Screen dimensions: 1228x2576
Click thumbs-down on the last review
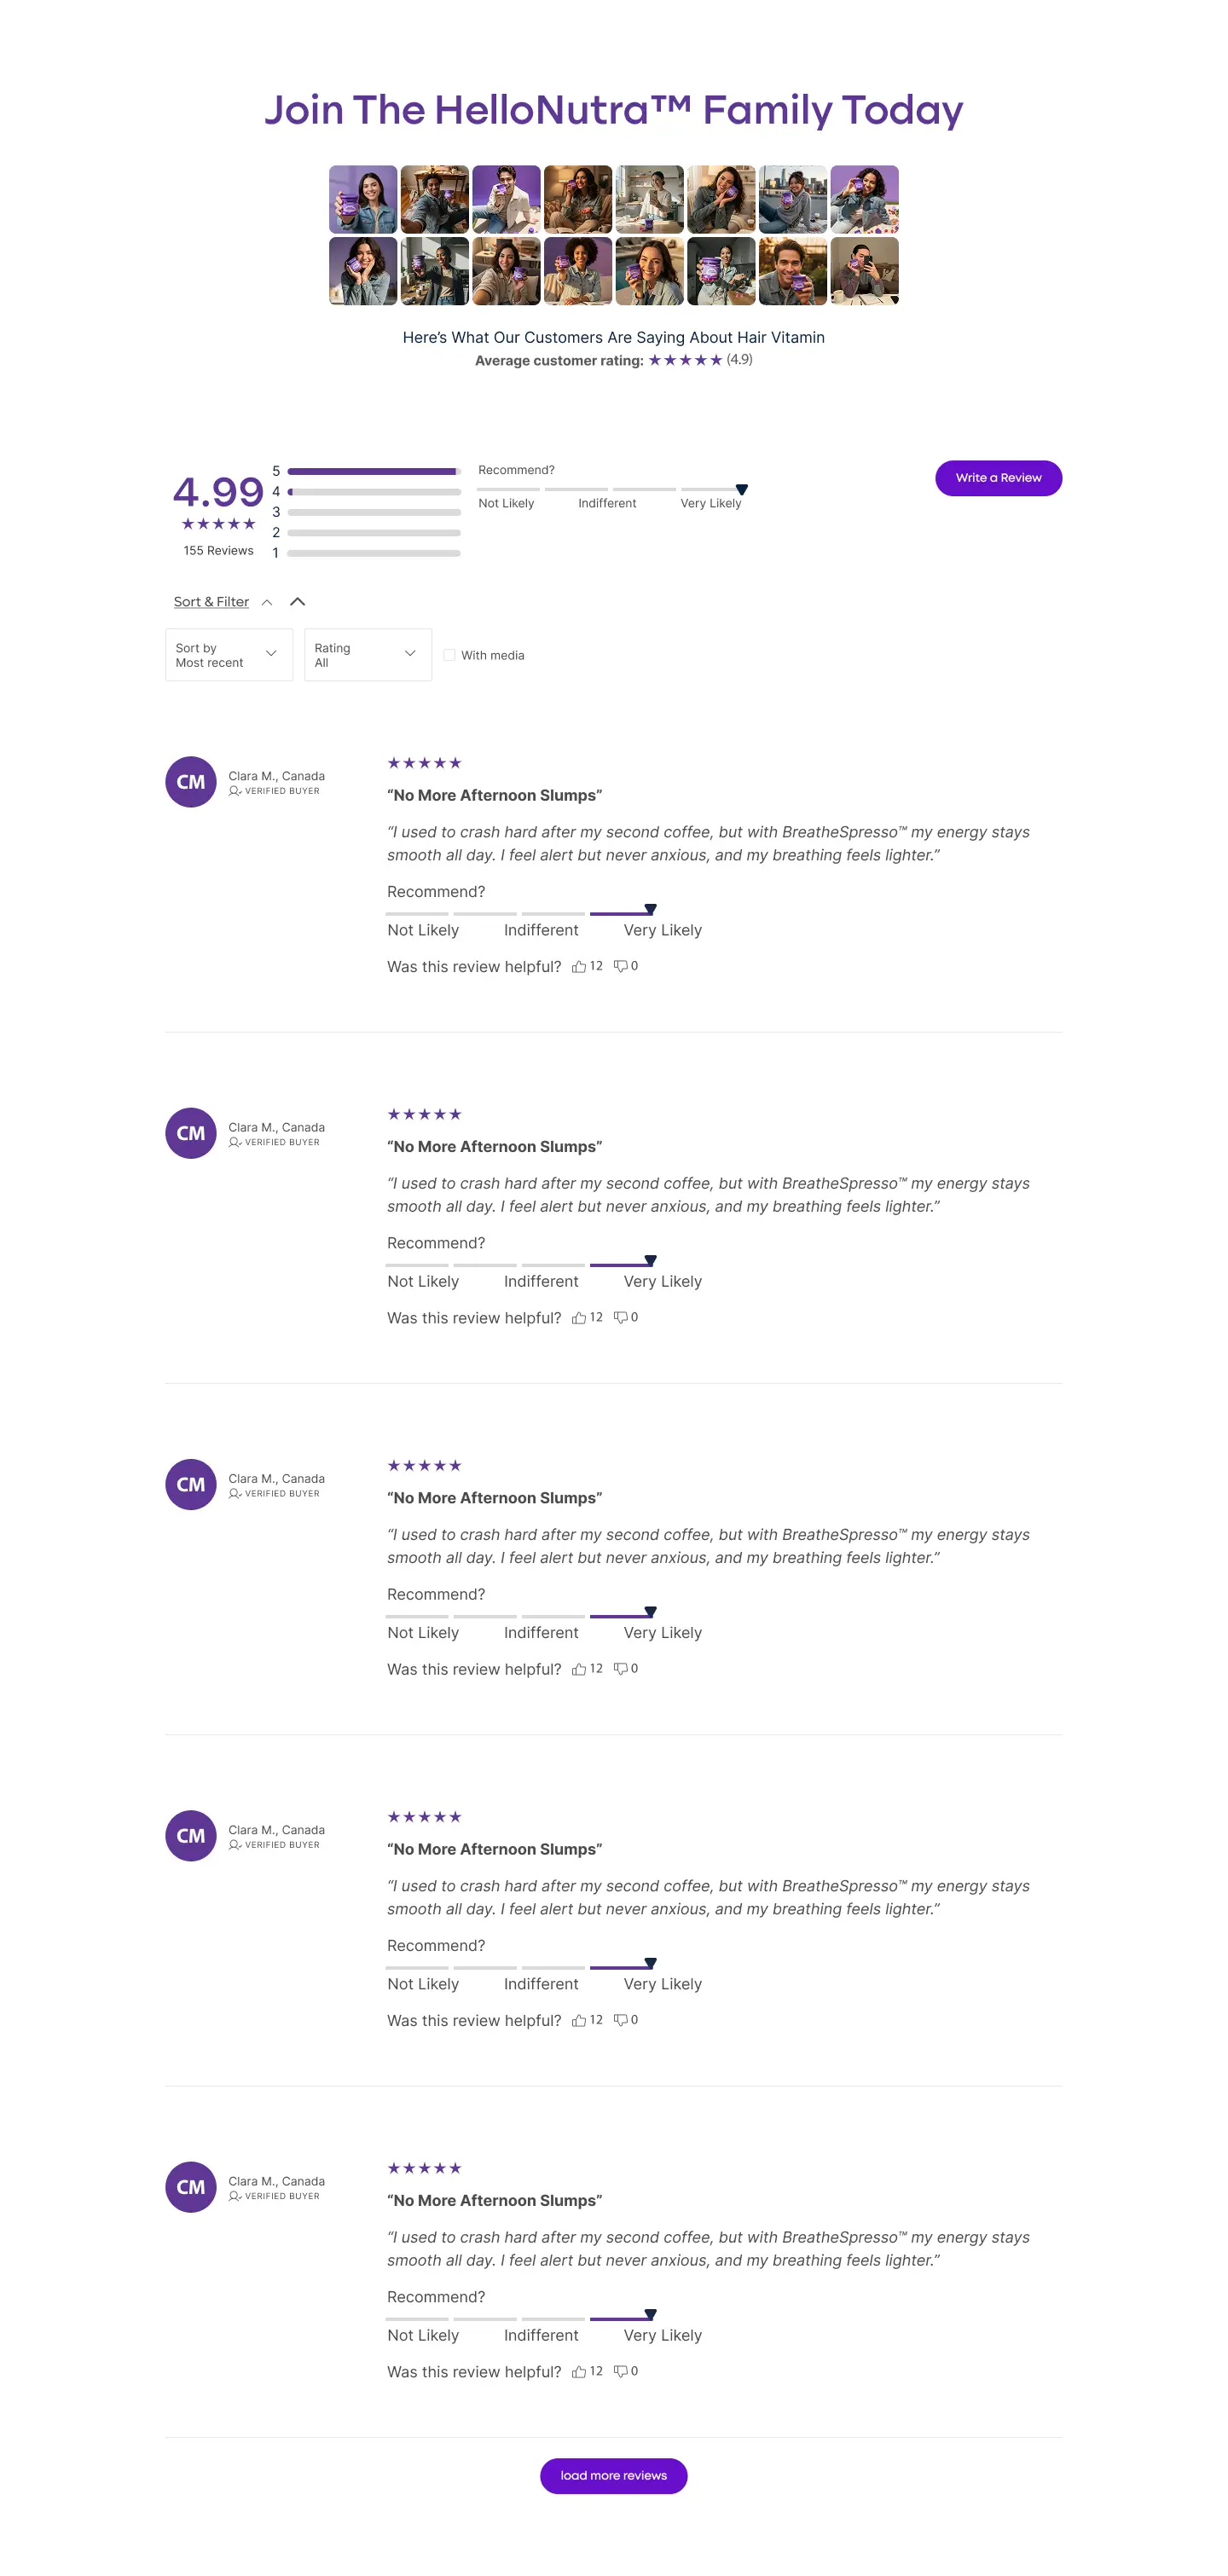pos(620,2371)
